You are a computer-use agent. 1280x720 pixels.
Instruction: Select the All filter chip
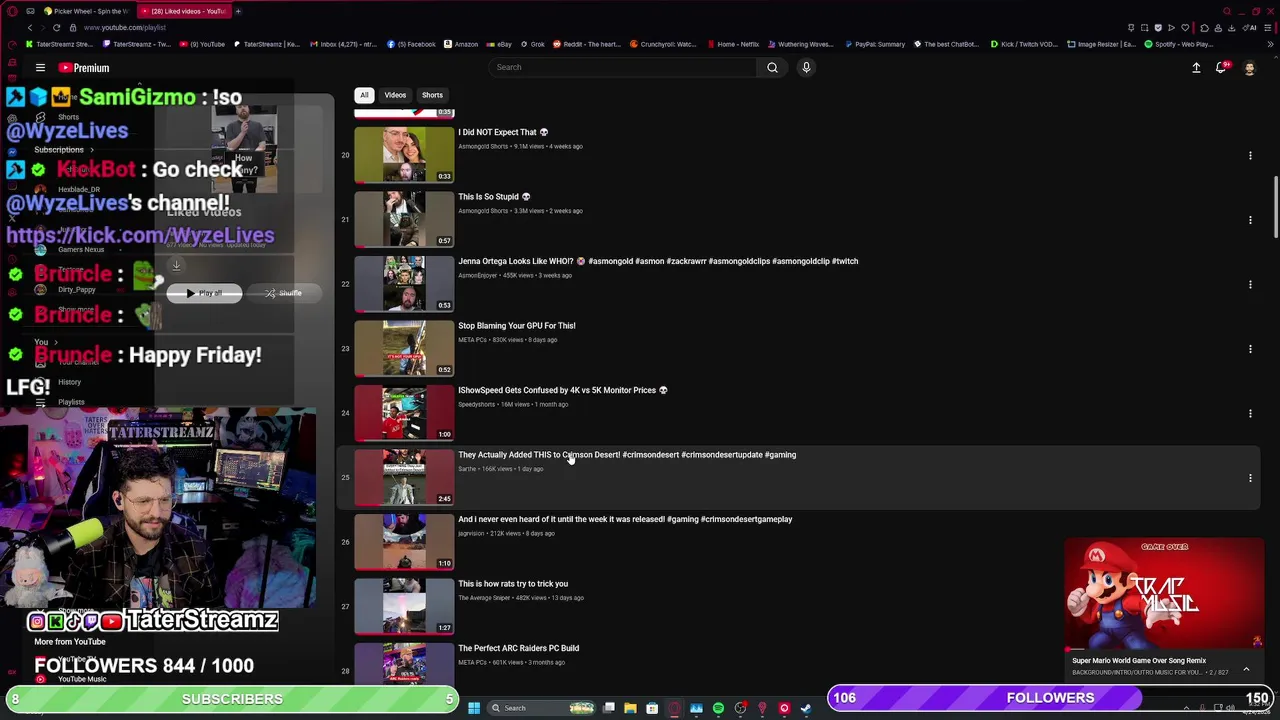pyautogui.click(x=364, y=95)
